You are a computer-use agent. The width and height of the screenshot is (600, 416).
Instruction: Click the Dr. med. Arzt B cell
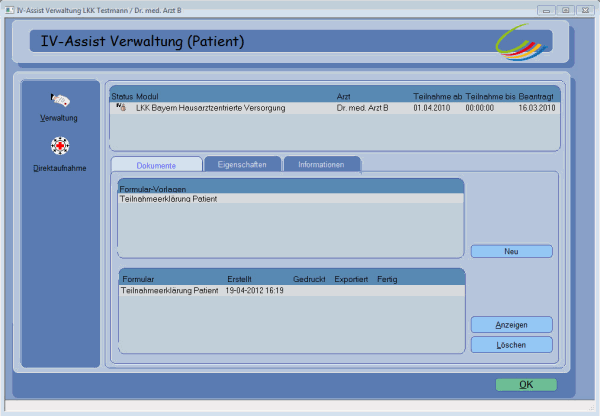tap(362, 108)
